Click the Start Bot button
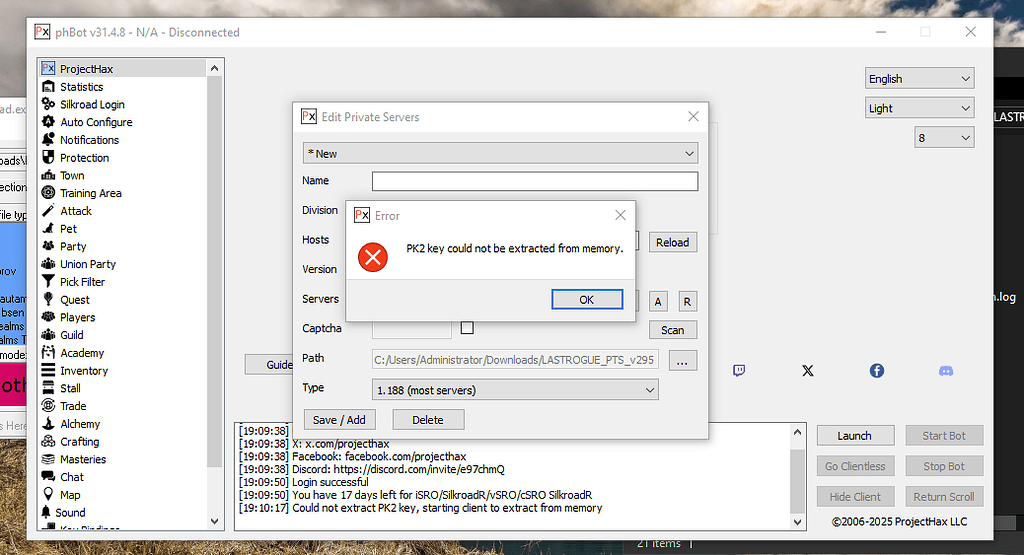This screenshot has height=555, width=1024. [x=944, y=436]
